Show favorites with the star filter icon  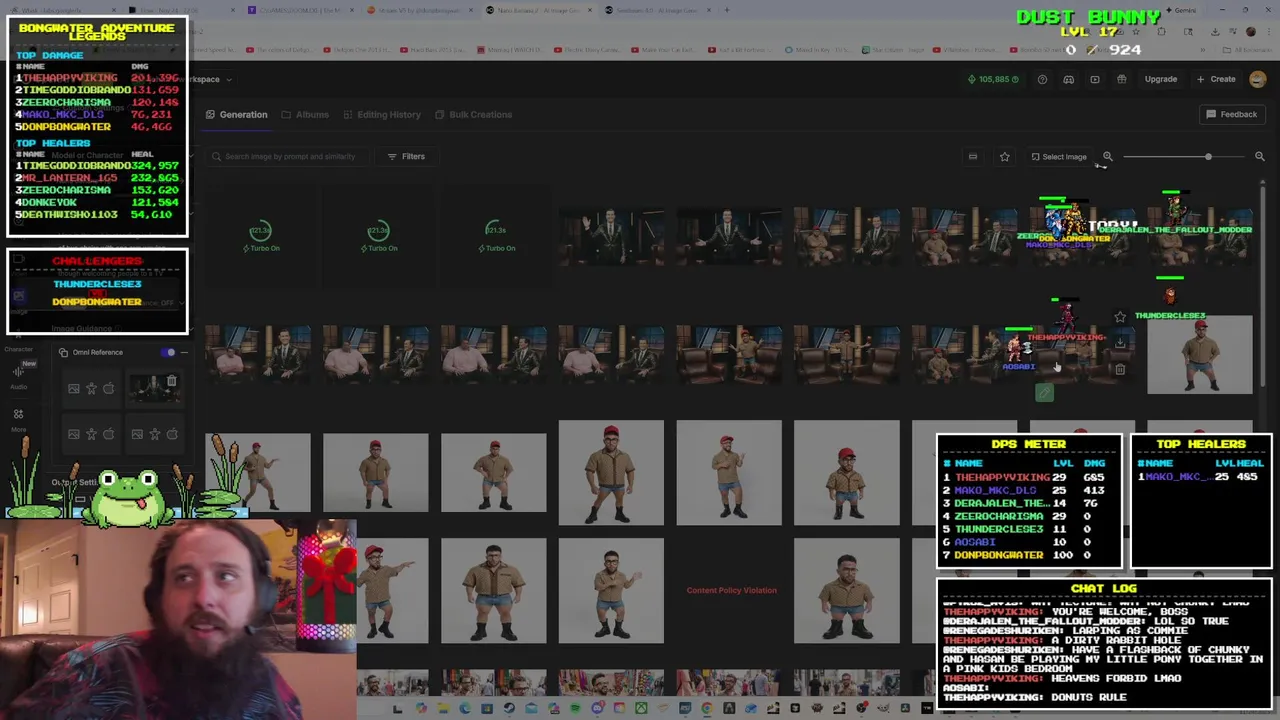click(x=1004, y=156)
